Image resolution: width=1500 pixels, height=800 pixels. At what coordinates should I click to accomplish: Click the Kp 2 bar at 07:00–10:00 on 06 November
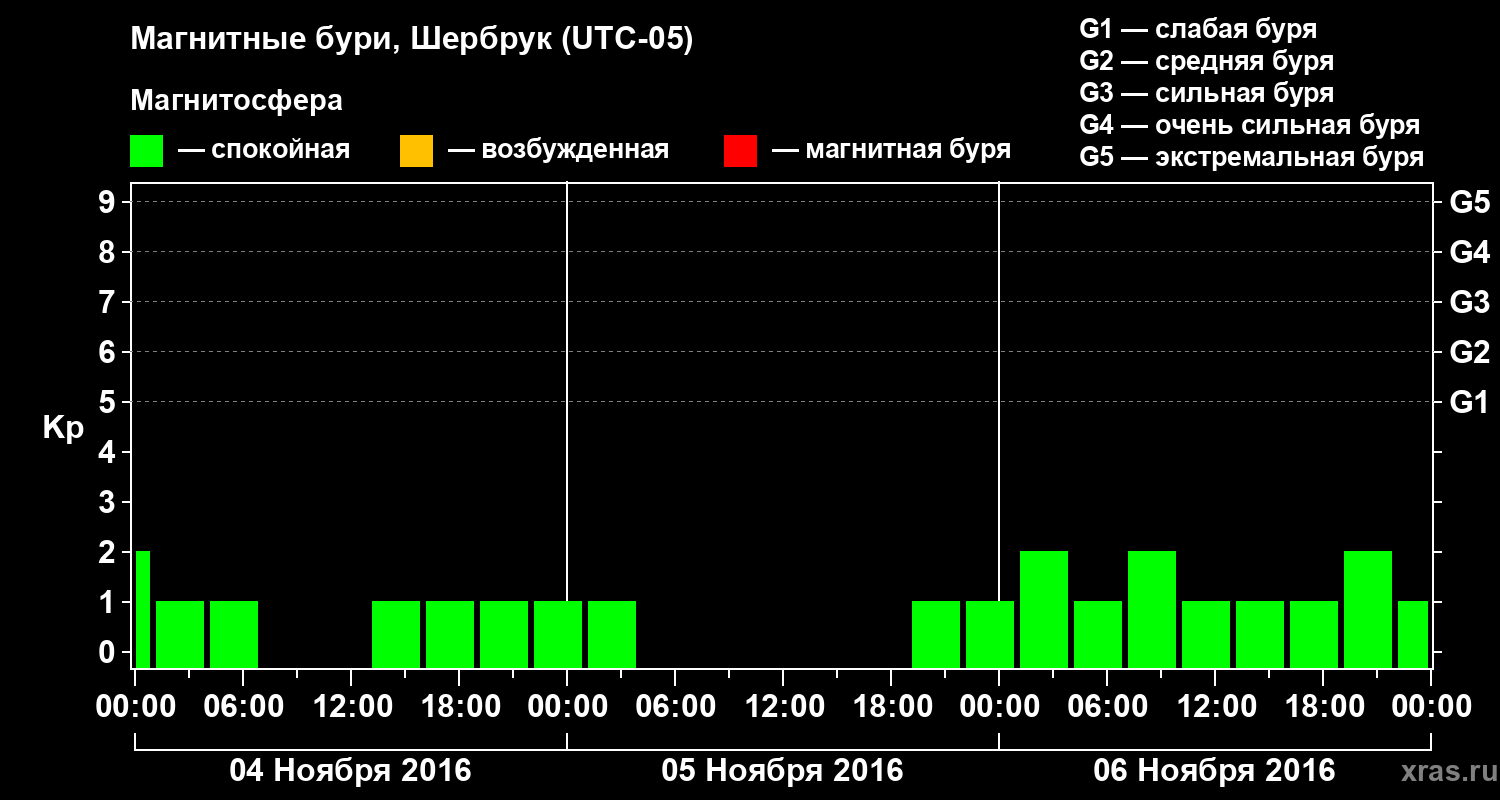click(x=1152, y=609)
